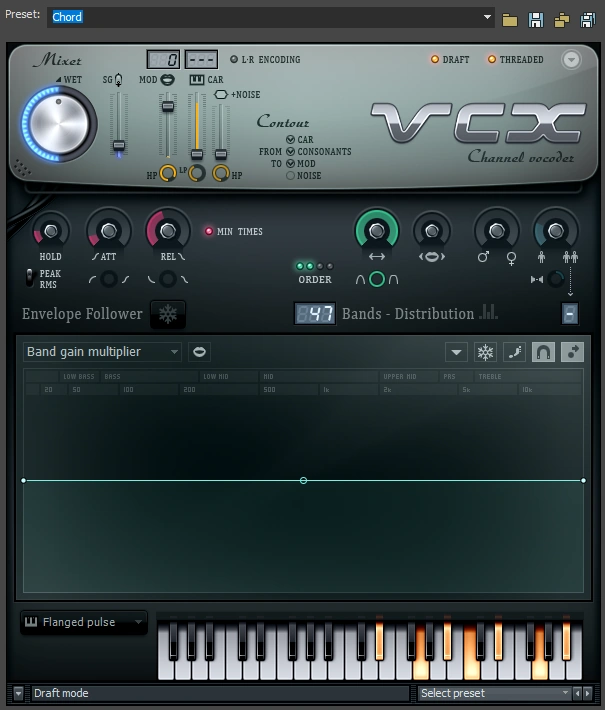Click the Envelope Follower freeze snowflake button
605x710 pixels.
click(168, 314)
